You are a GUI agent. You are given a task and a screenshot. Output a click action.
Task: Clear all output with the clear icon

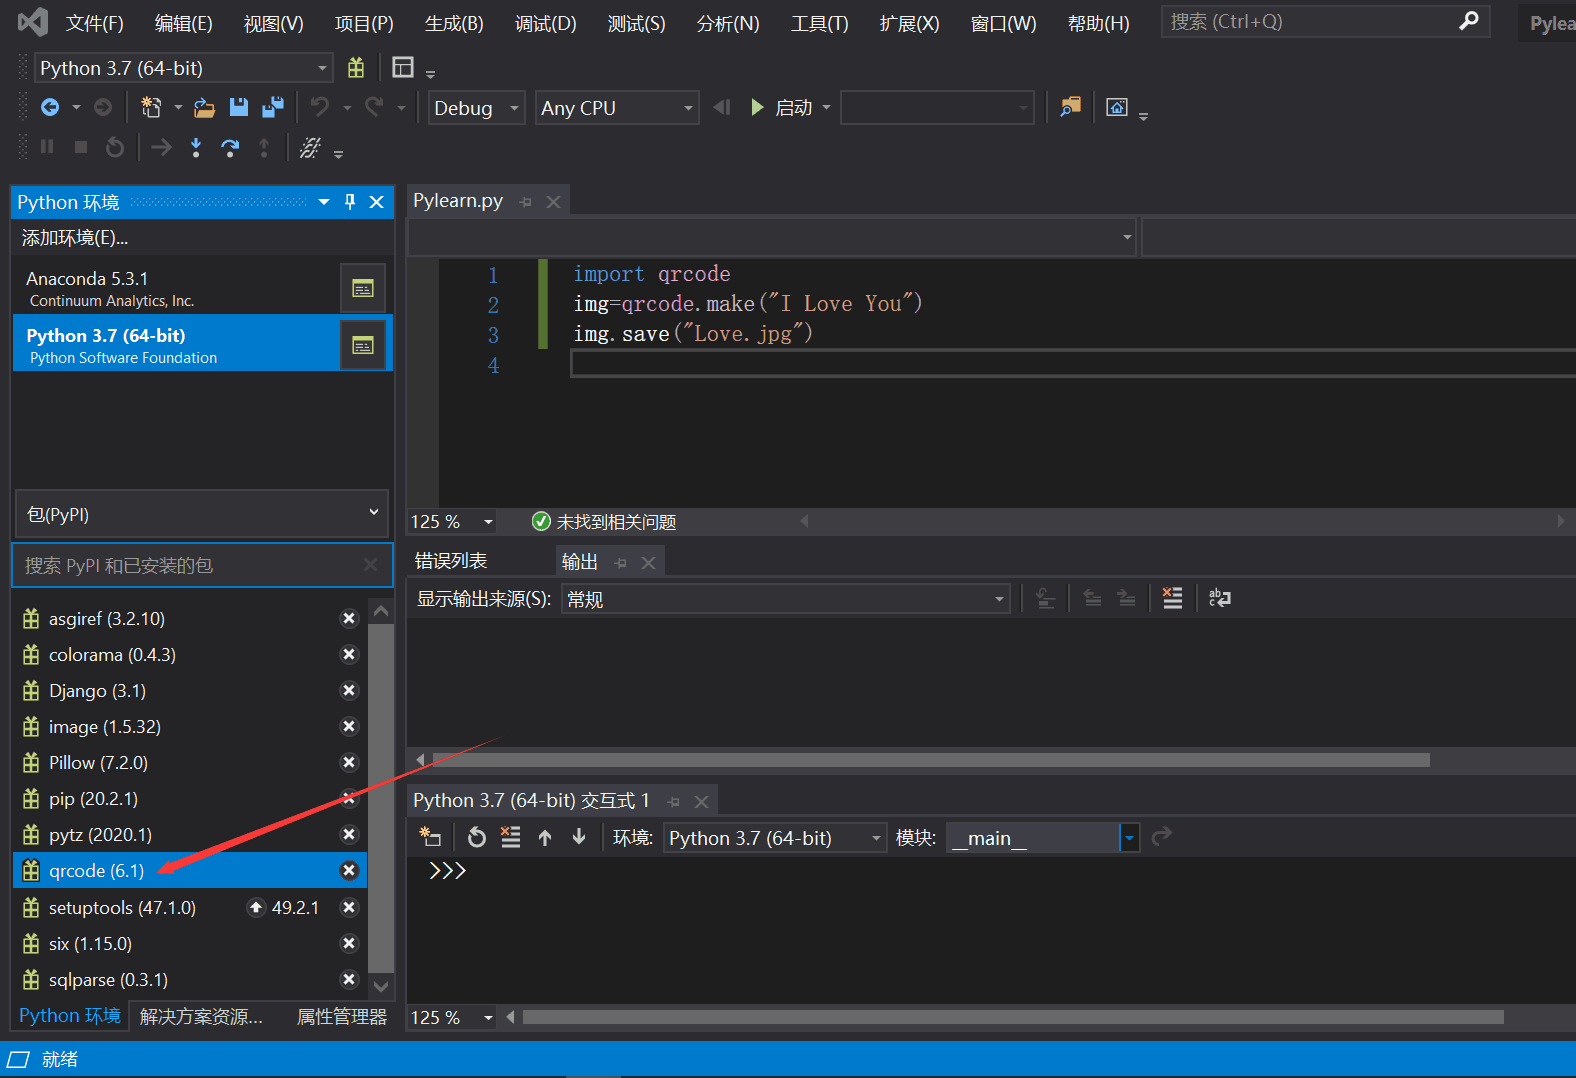coord(1173,598)
